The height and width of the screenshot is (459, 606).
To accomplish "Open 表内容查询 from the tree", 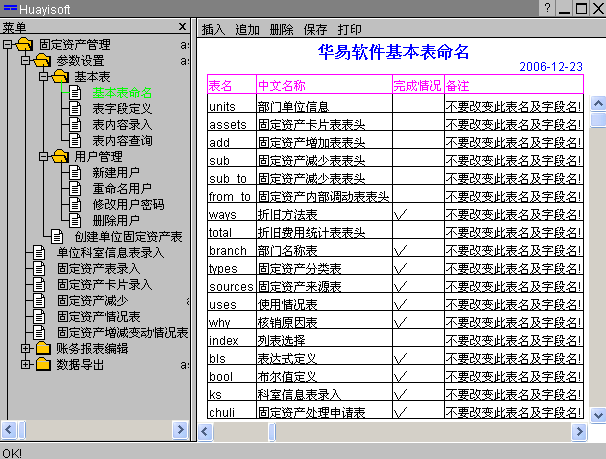I will [122, 140].
